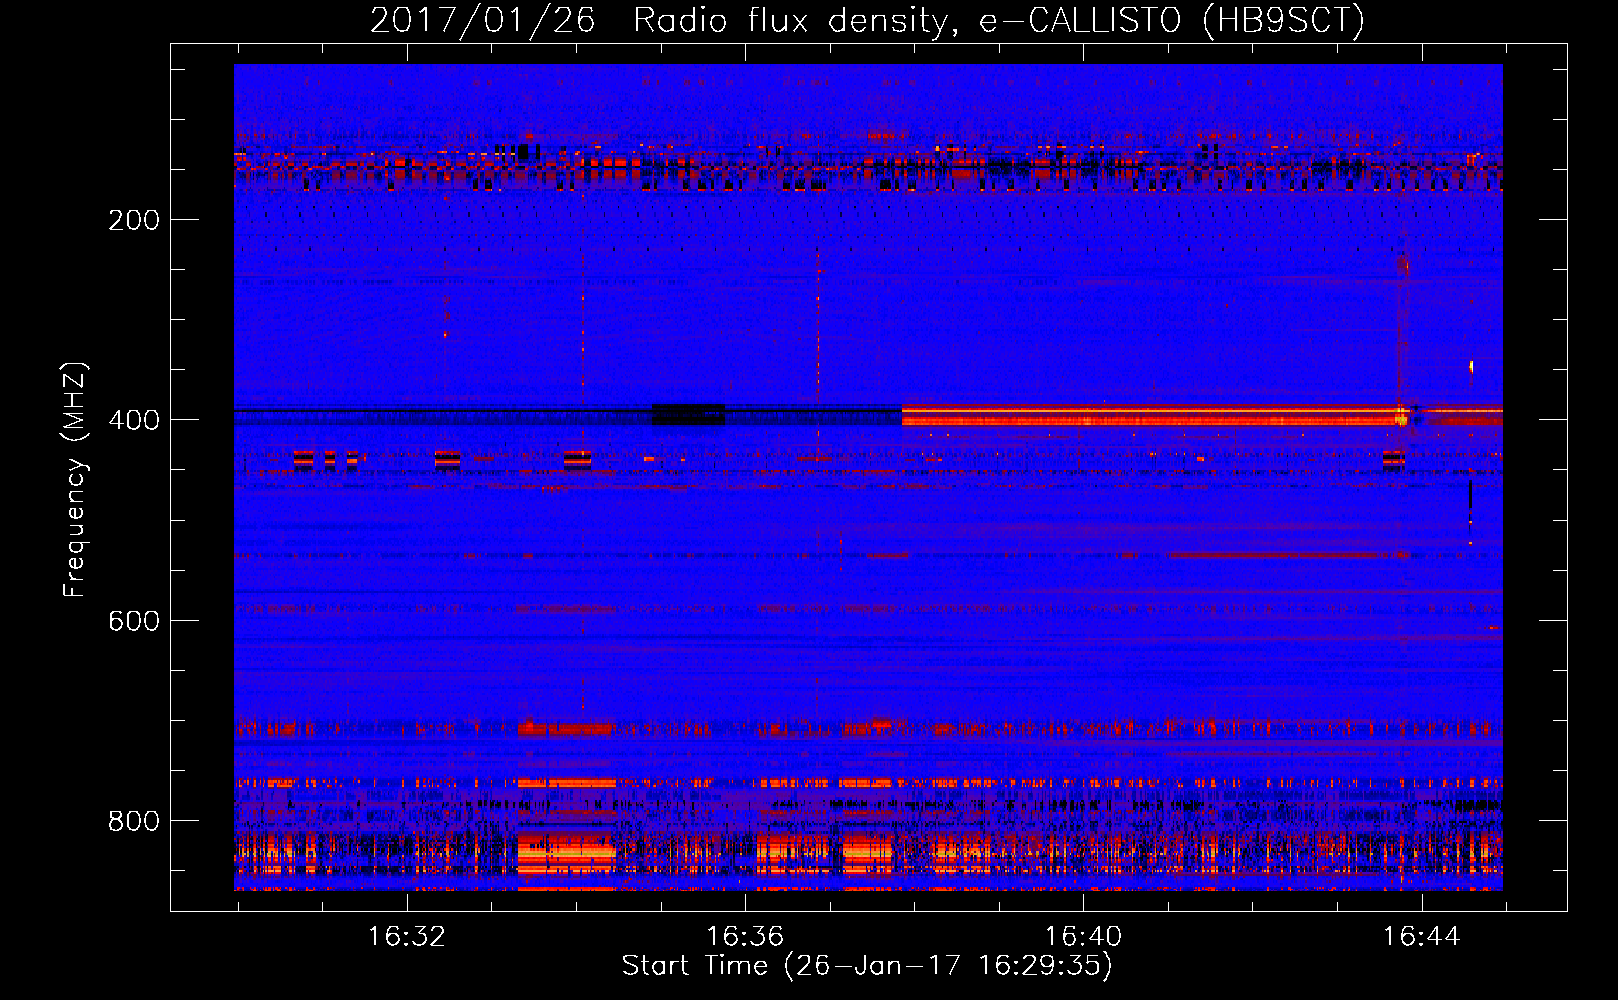Image resolution: width=1618 pixels, height=1000 pixels.
Task: Click the 16:36 time tick label
Action: pyautogui.click(x=745, y=937)
